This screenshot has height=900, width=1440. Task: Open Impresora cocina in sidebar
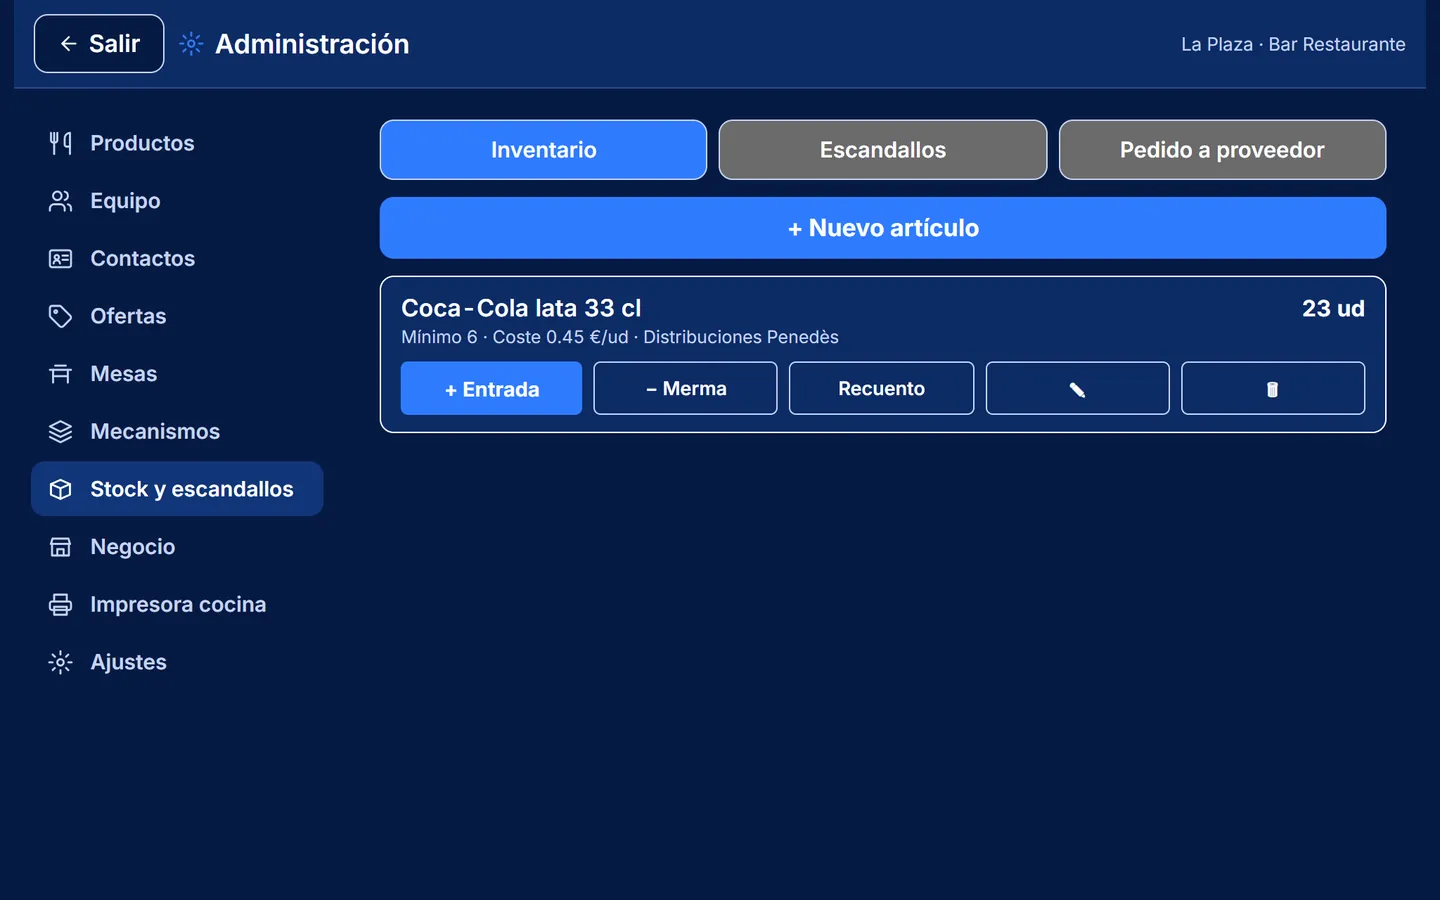[177, 604]
